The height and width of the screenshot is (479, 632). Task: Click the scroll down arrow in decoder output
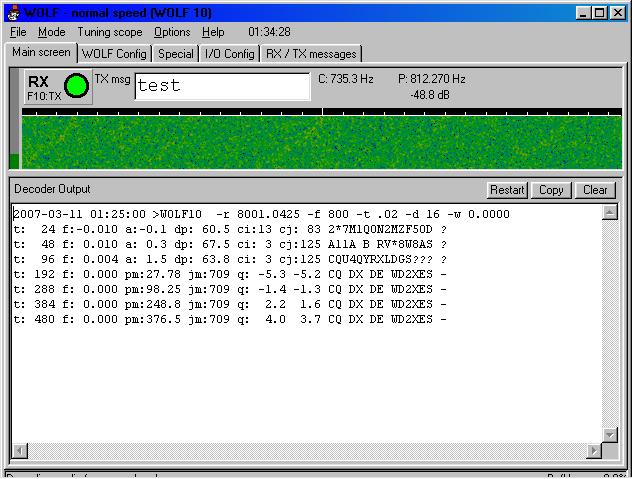(x=609, y=435)
